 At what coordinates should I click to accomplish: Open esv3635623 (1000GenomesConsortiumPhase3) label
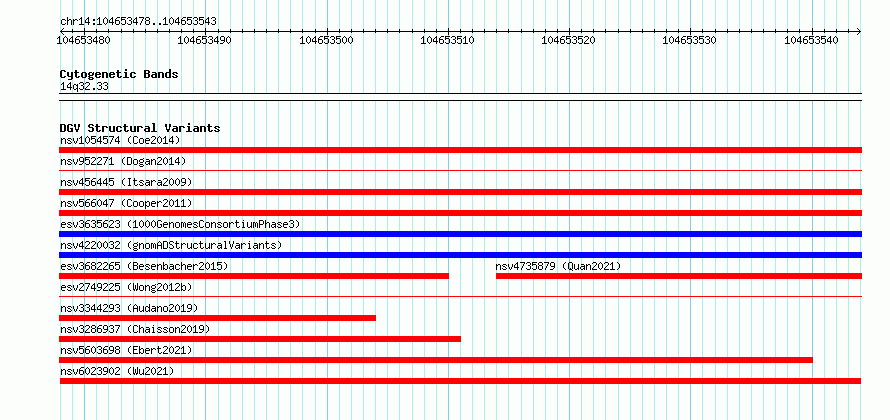coord(180,224)
